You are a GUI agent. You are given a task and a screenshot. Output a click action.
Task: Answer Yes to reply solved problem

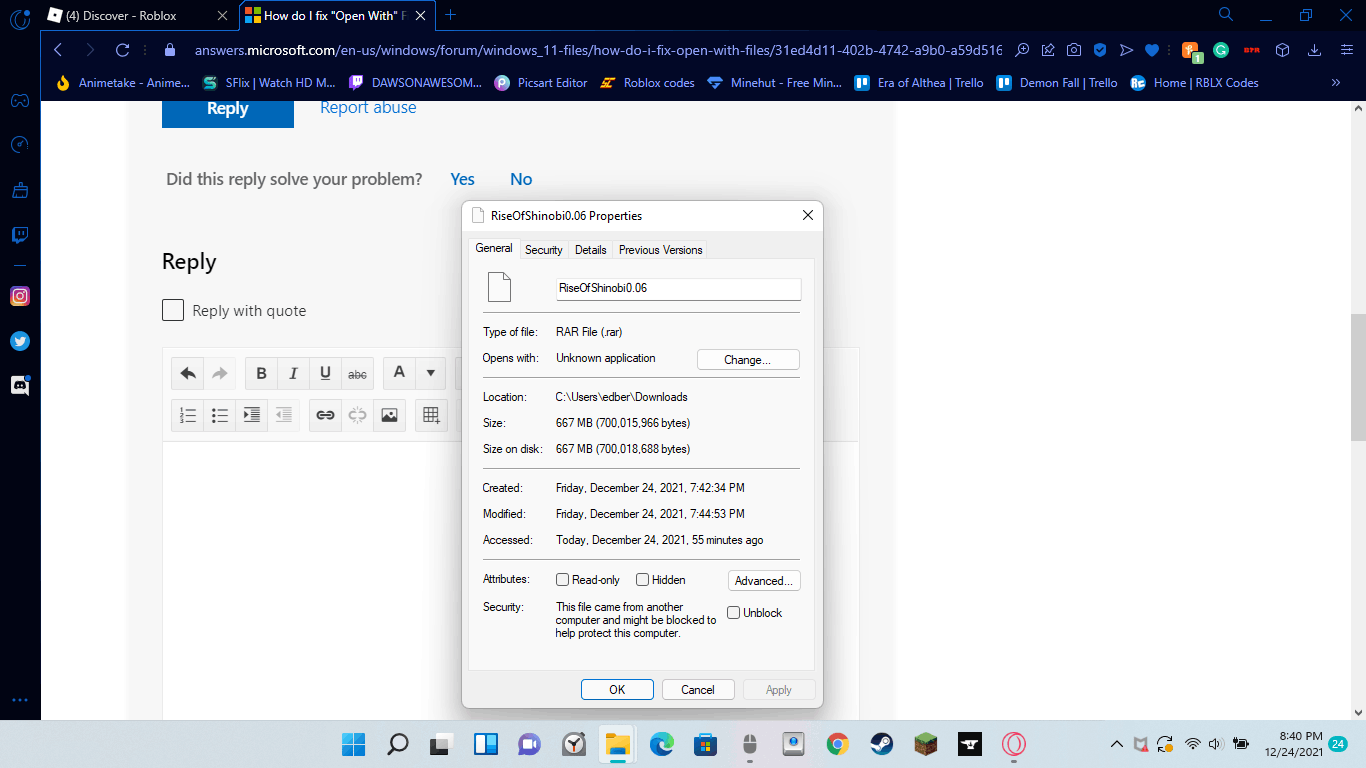click(x=462, y=179)
